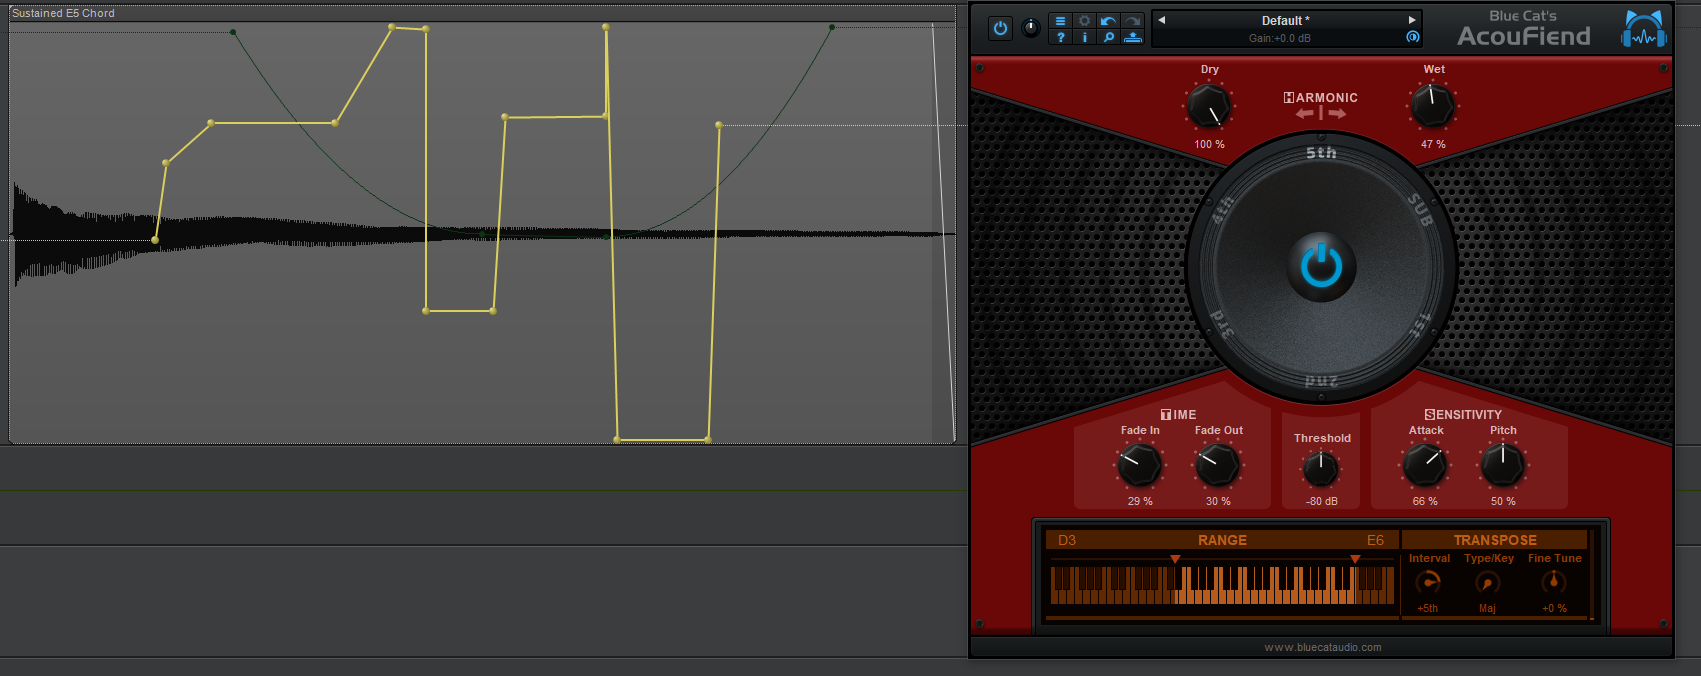Click the Blue Cat headphones logo
1701x676 pixels.
coord(1644,29)
